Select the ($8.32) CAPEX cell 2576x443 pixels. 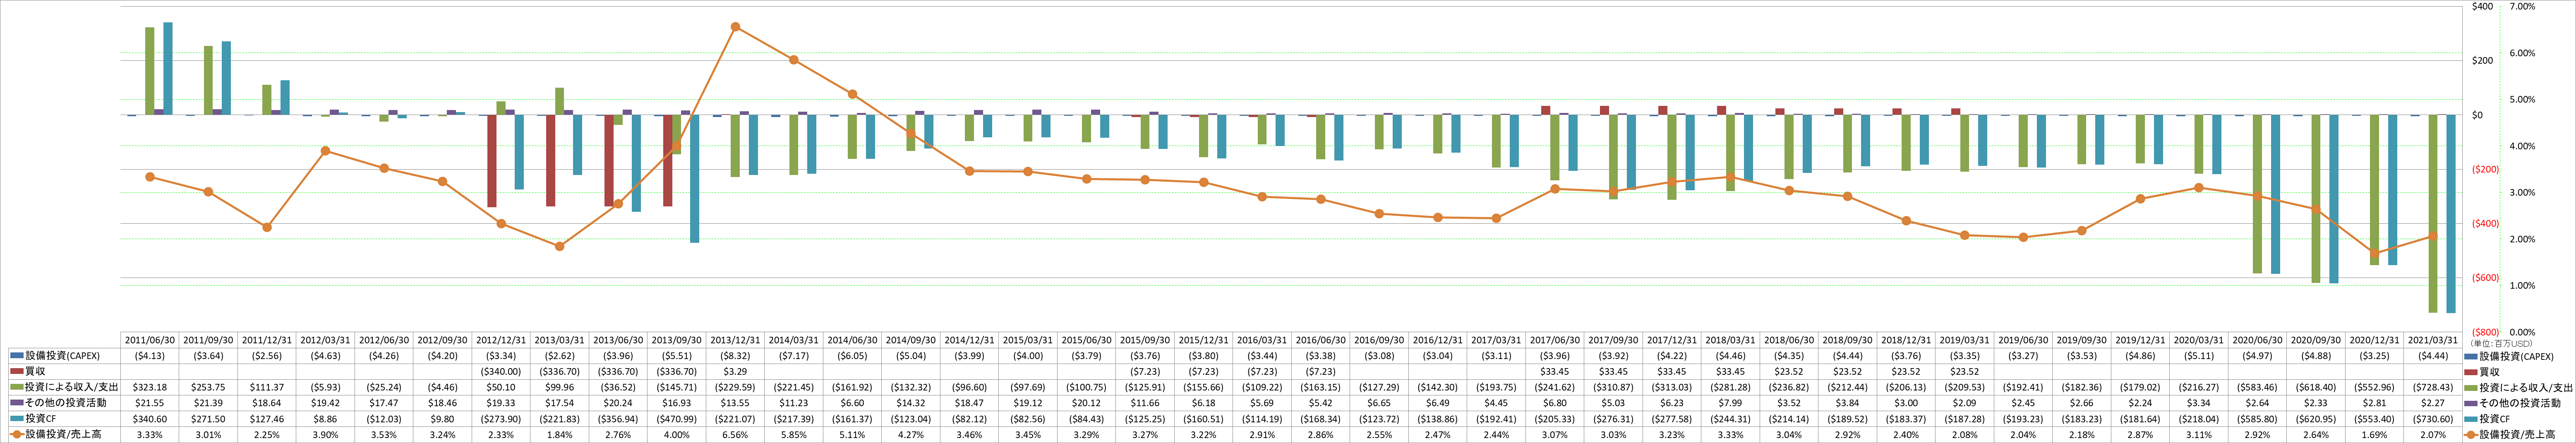point(735,356)
